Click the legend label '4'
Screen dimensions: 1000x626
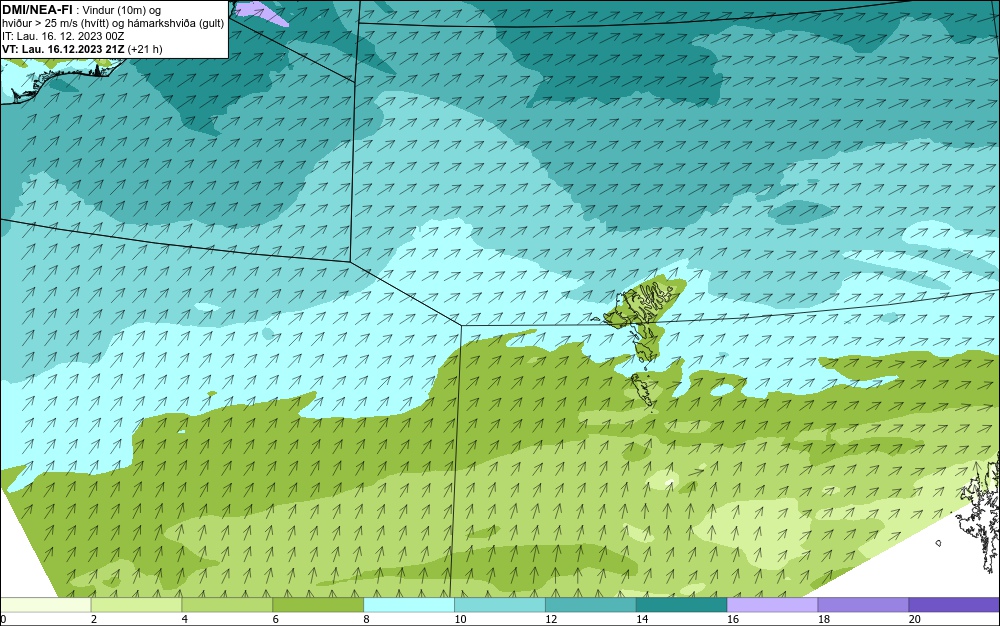point(185,619)
